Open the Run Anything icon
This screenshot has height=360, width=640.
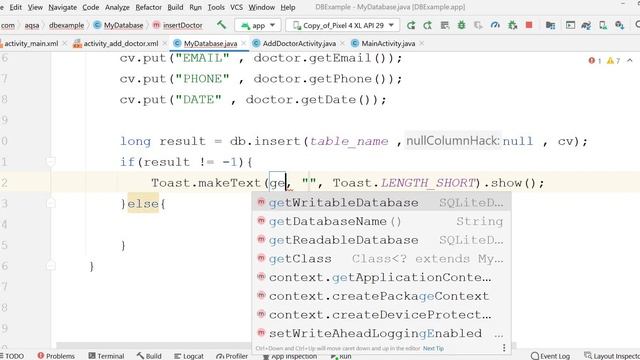[x=570, y=25]
